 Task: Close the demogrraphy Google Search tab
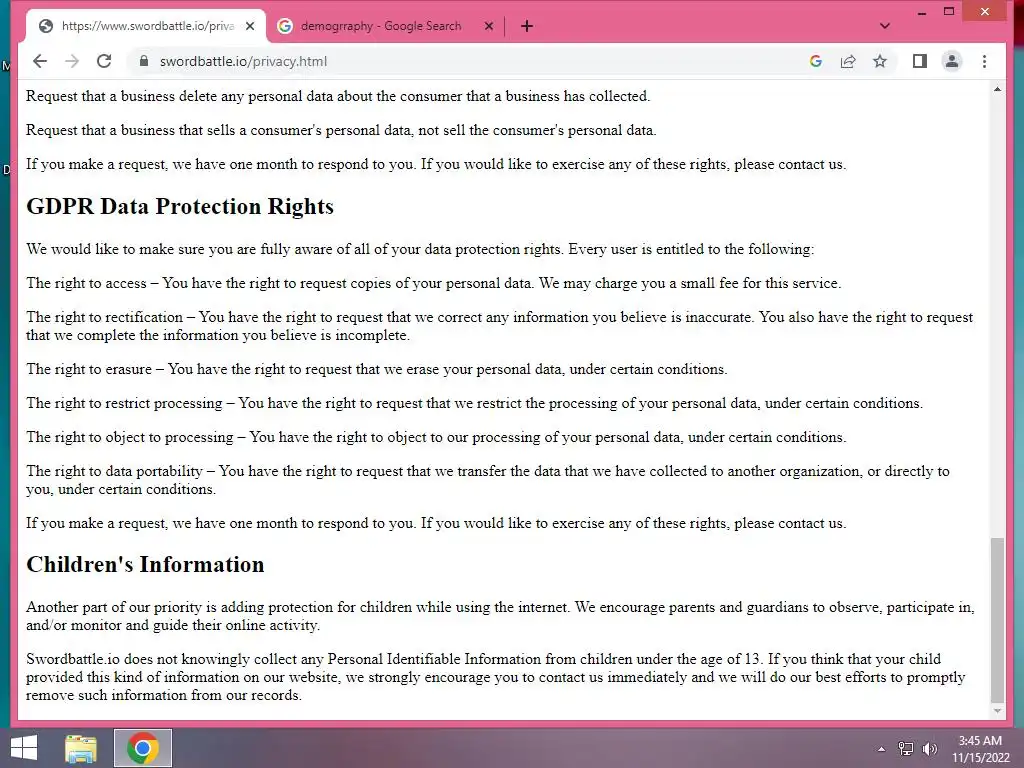point(488,26)
